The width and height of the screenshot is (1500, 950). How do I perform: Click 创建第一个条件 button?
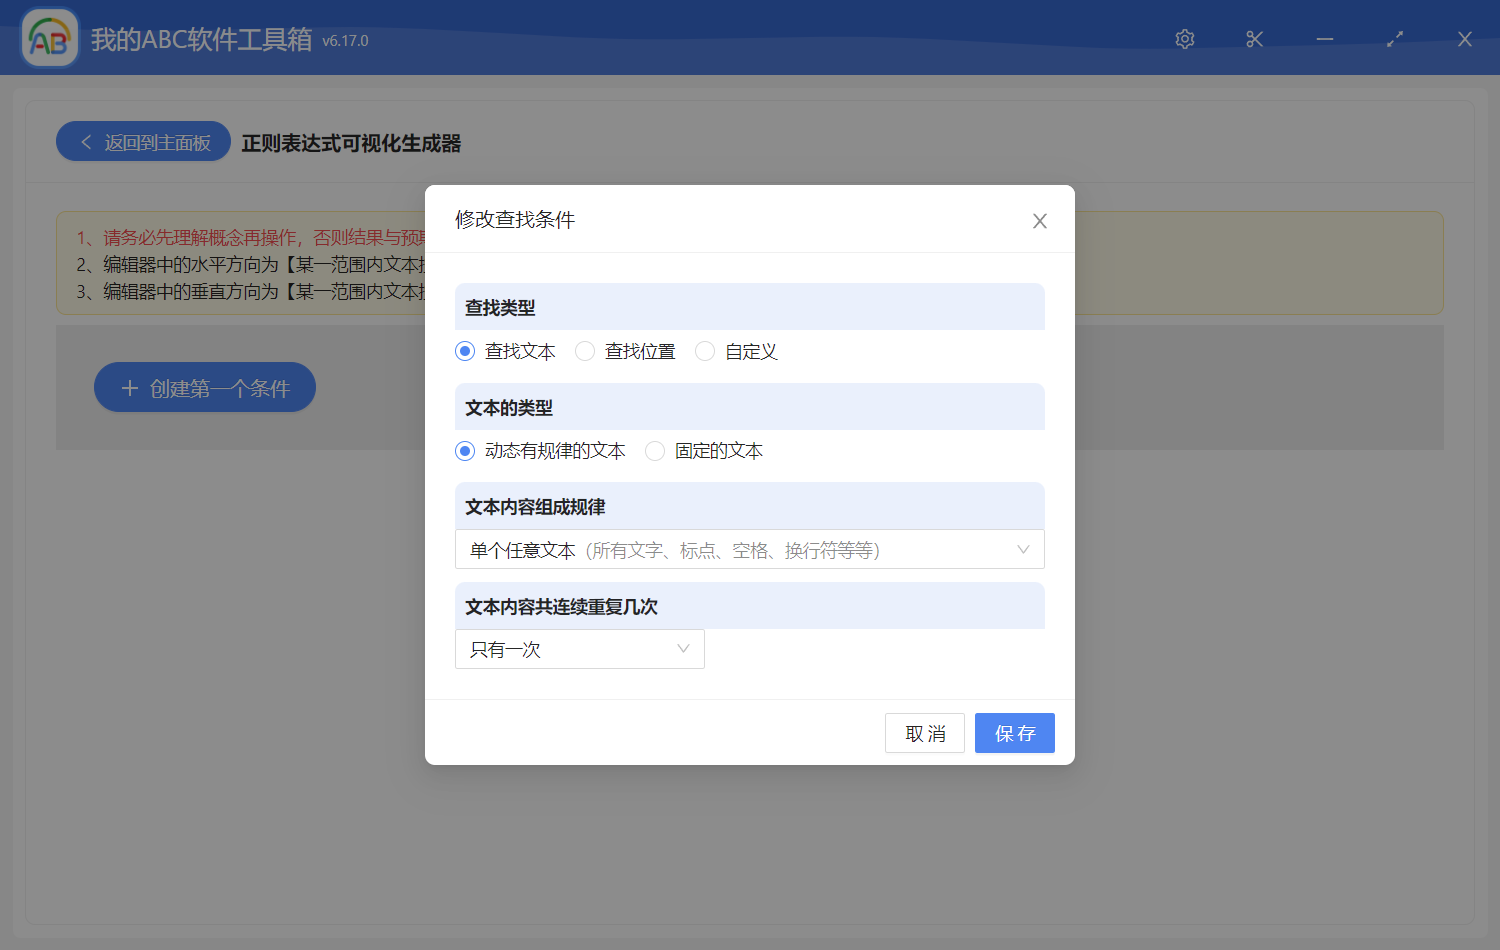pos(205,388)
